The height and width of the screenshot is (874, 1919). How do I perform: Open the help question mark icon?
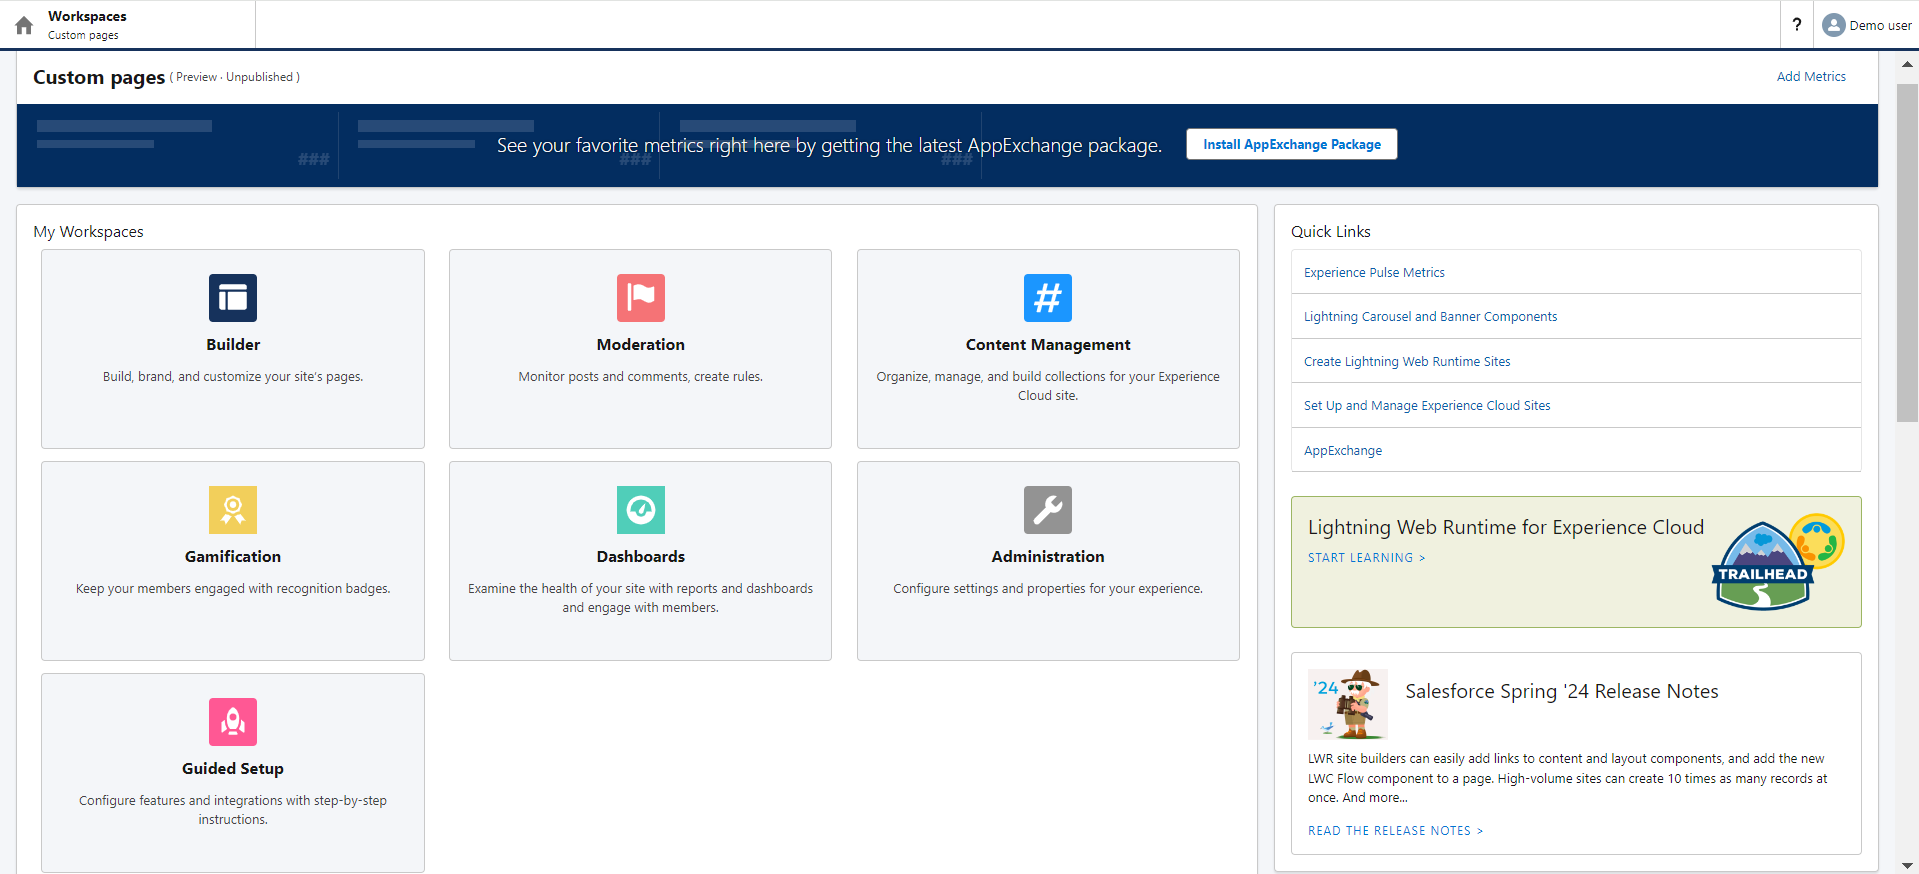click(x=1796, y=25)
